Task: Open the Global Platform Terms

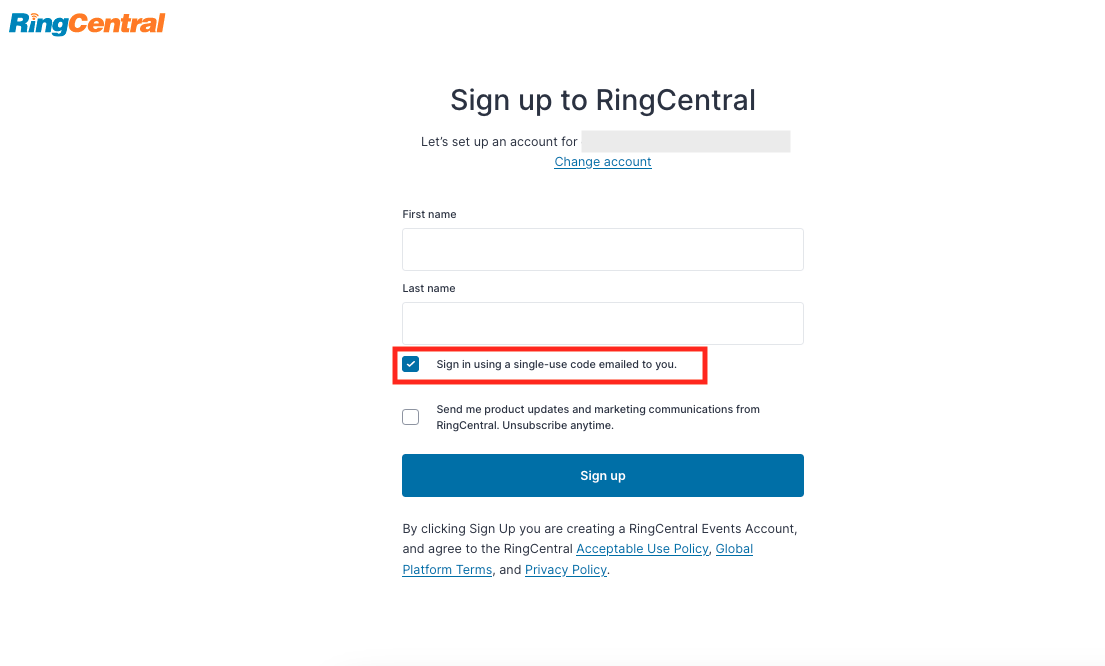Action: coord(577,558)
